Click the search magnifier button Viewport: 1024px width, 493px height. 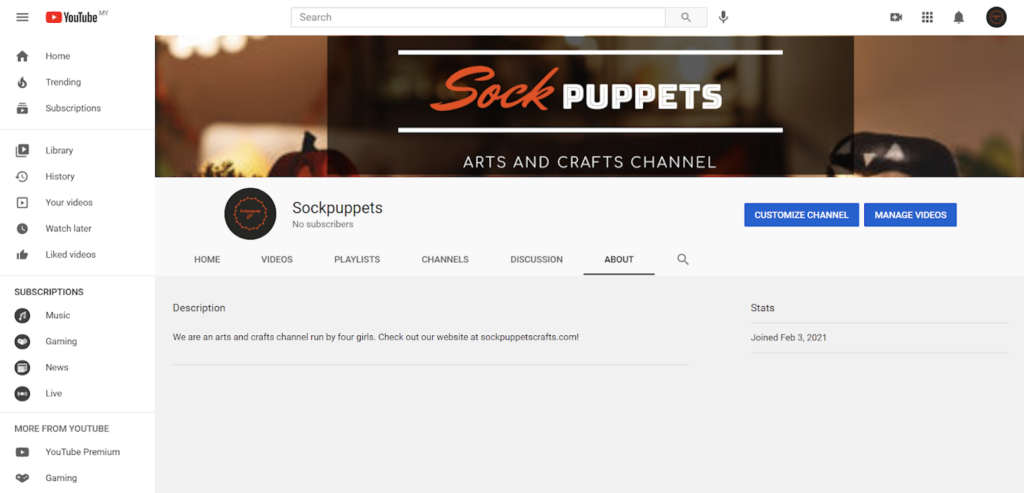pyautogui.click(x=686, y=17)
